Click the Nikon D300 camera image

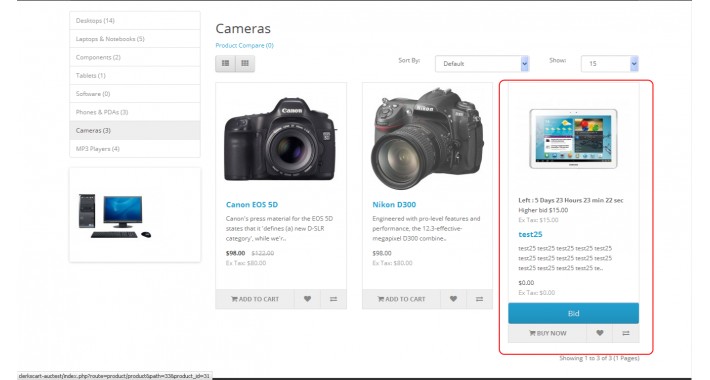click(x=427, y=139)
